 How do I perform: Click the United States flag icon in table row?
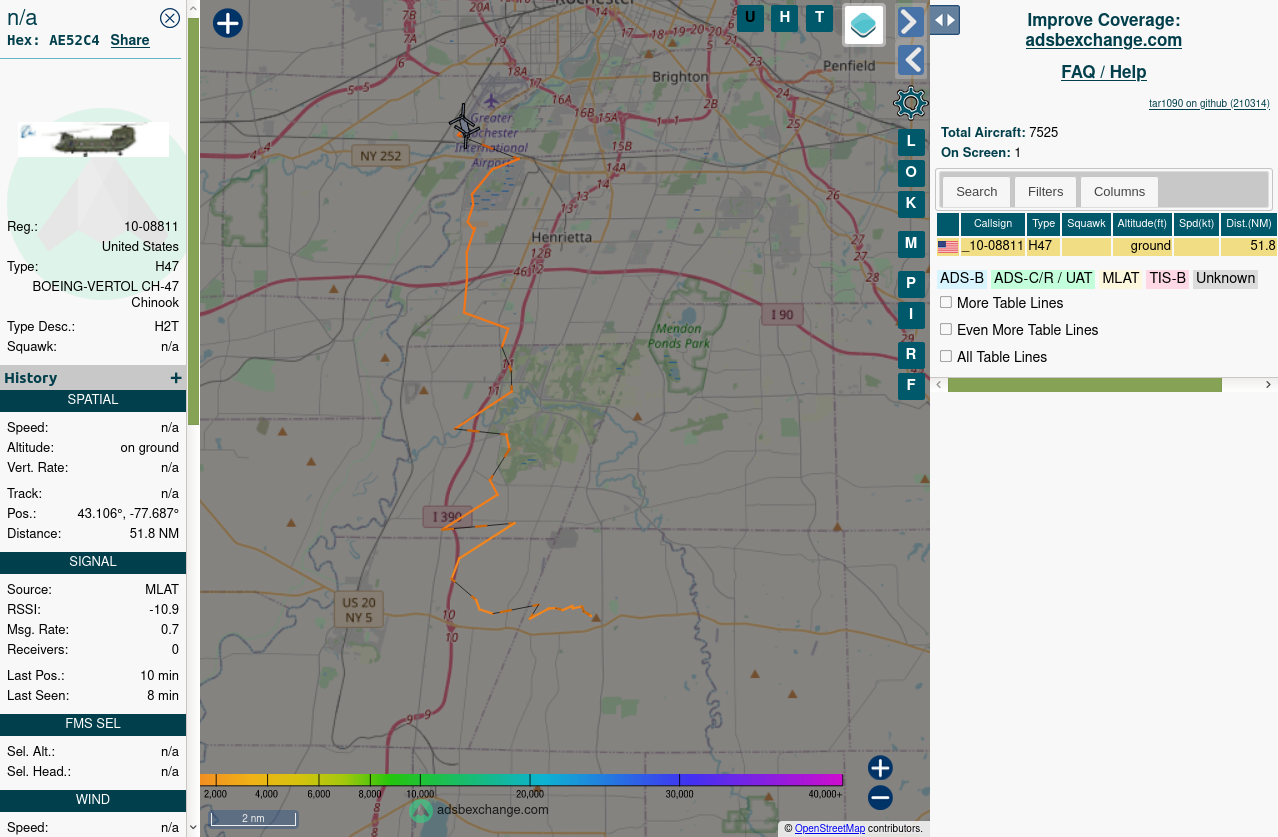(948, 246)
